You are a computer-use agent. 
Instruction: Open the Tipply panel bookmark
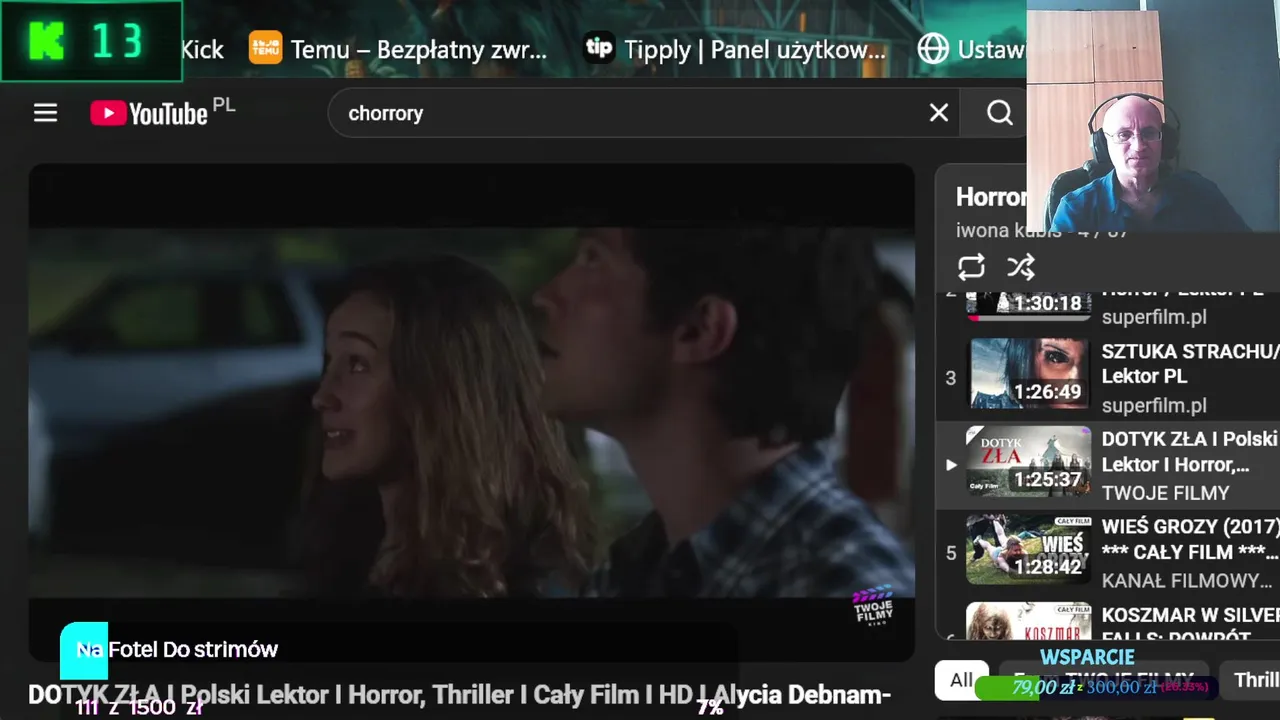pyautogui.click(x=735, y=49)
